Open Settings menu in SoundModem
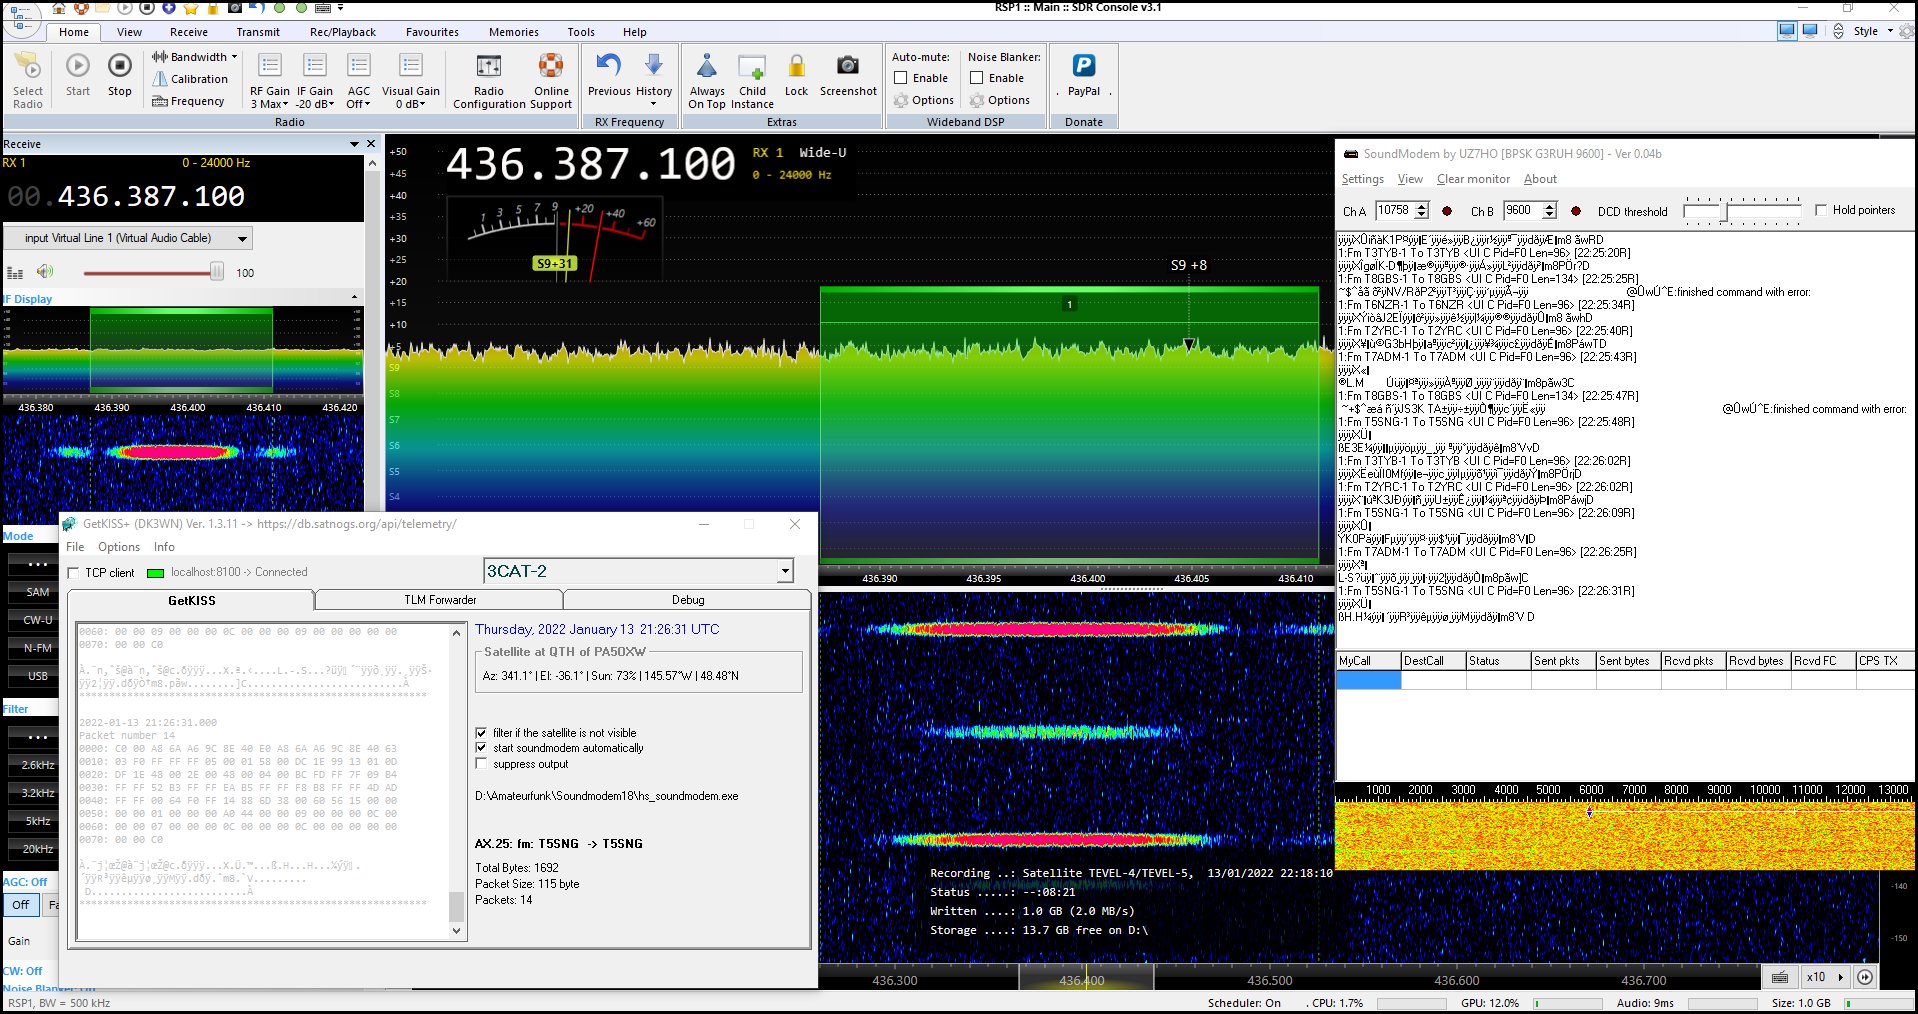 [x=1362, y=179]
